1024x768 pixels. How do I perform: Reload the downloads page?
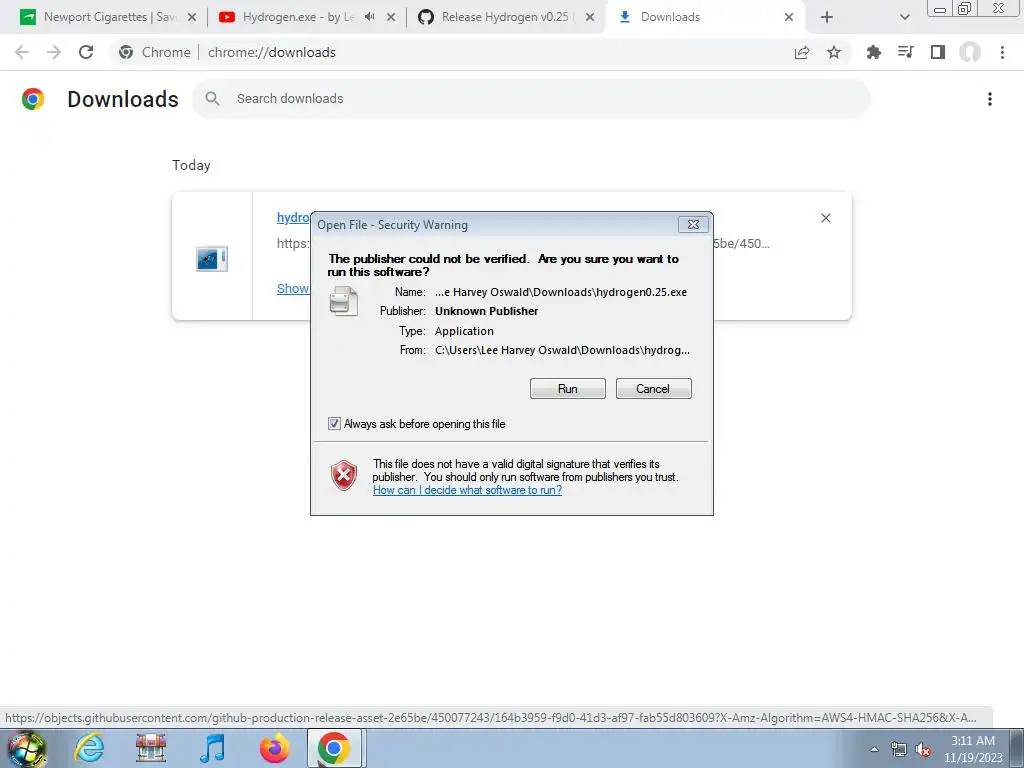point(86,52)
